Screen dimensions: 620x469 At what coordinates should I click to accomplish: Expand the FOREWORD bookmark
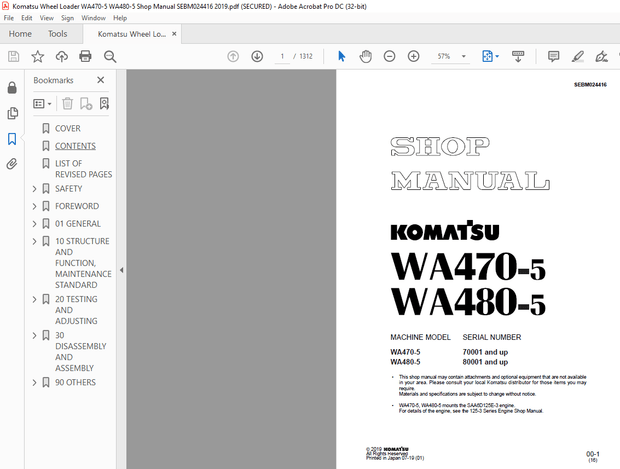(x=34, y=206)
